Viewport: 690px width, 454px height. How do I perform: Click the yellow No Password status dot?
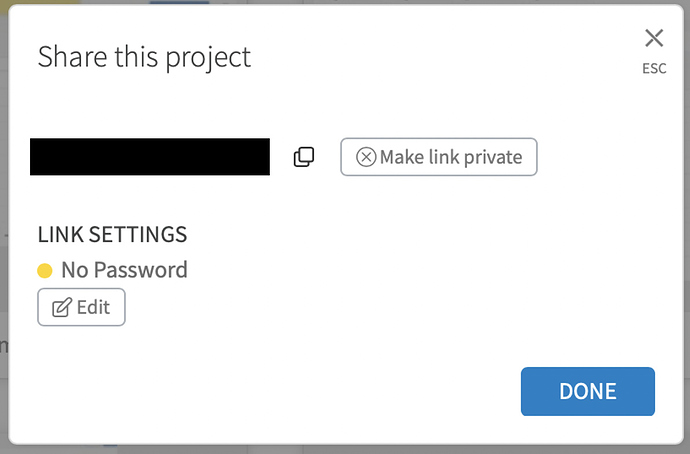pyautogui.click(x=45, y=270)
